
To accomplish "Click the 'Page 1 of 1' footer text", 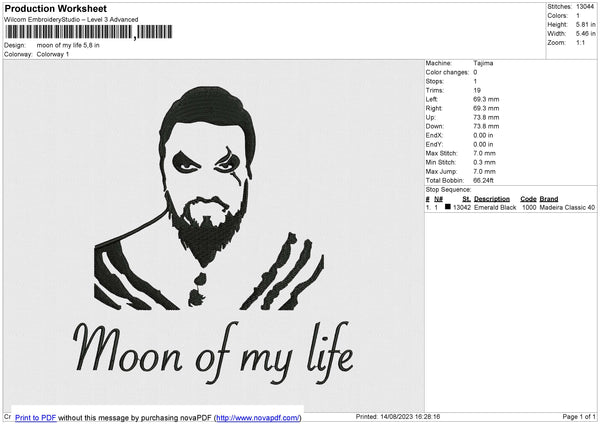I will point(579,417).
